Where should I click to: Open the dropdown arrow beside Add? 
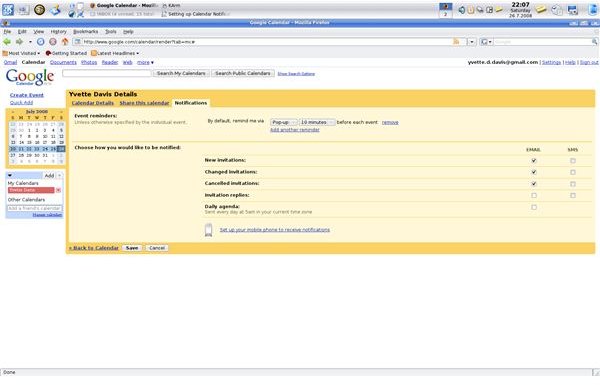[59, 176]
